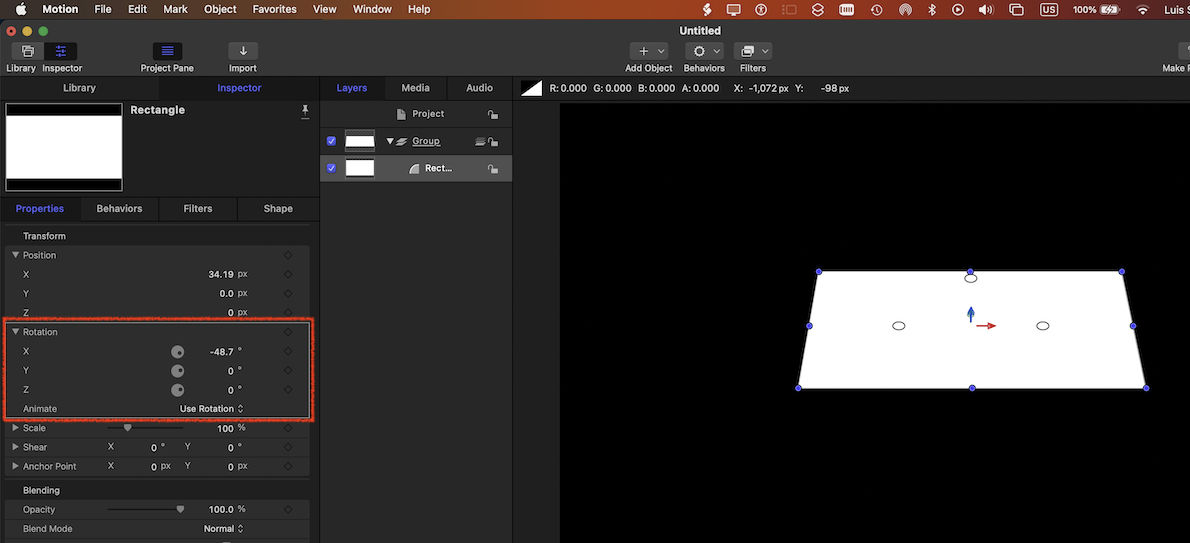The image size is (1190, 543).
Task: Select the Filters inspector tab
Action: click(x=198, y=209)
